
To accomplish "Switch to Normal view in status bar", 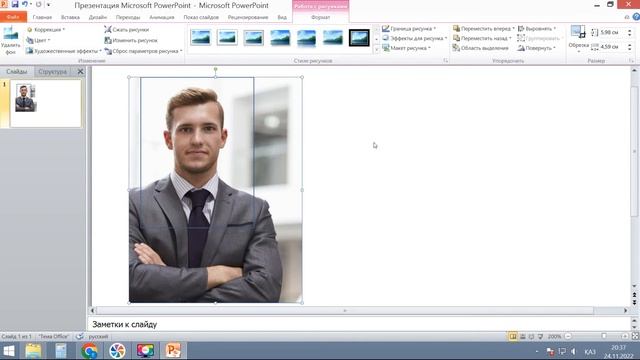I will click(x=513, y=336).
